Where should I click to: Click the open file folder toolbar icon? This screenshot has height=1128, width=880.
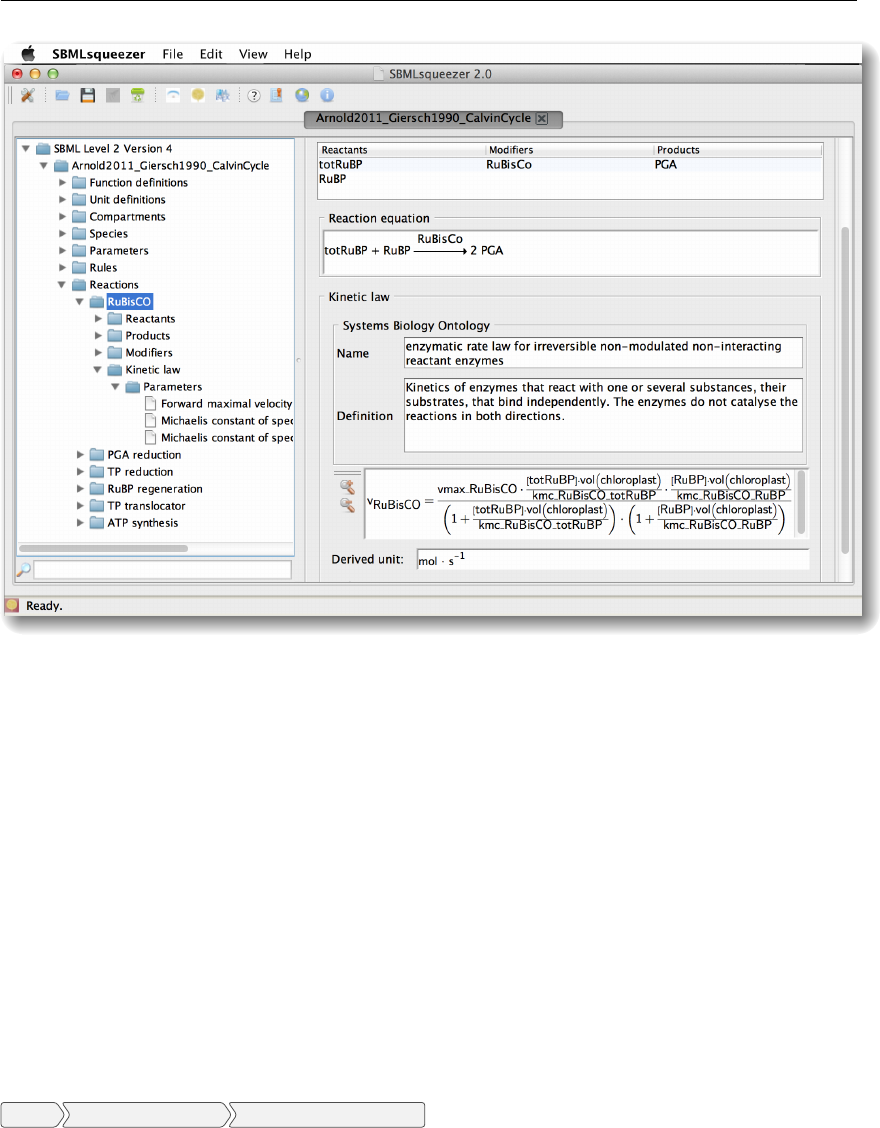click(x=62, y=95)
